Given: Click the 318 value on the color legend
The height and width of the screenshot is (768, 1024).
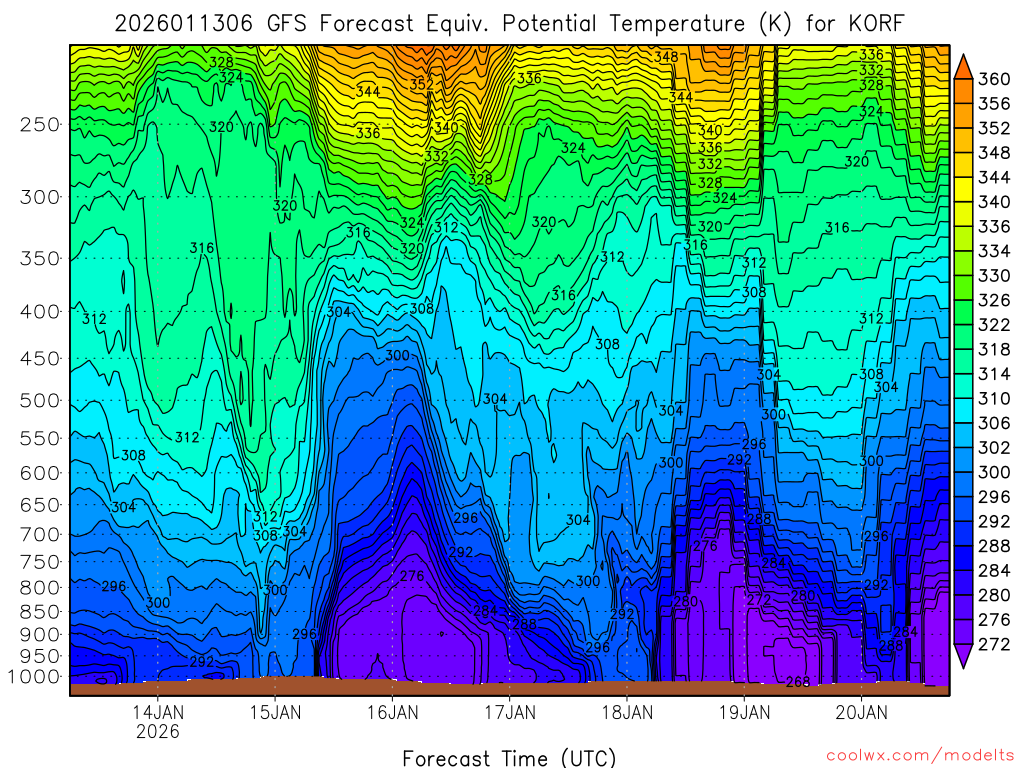Looking at the screenshot, I should 994,350.
